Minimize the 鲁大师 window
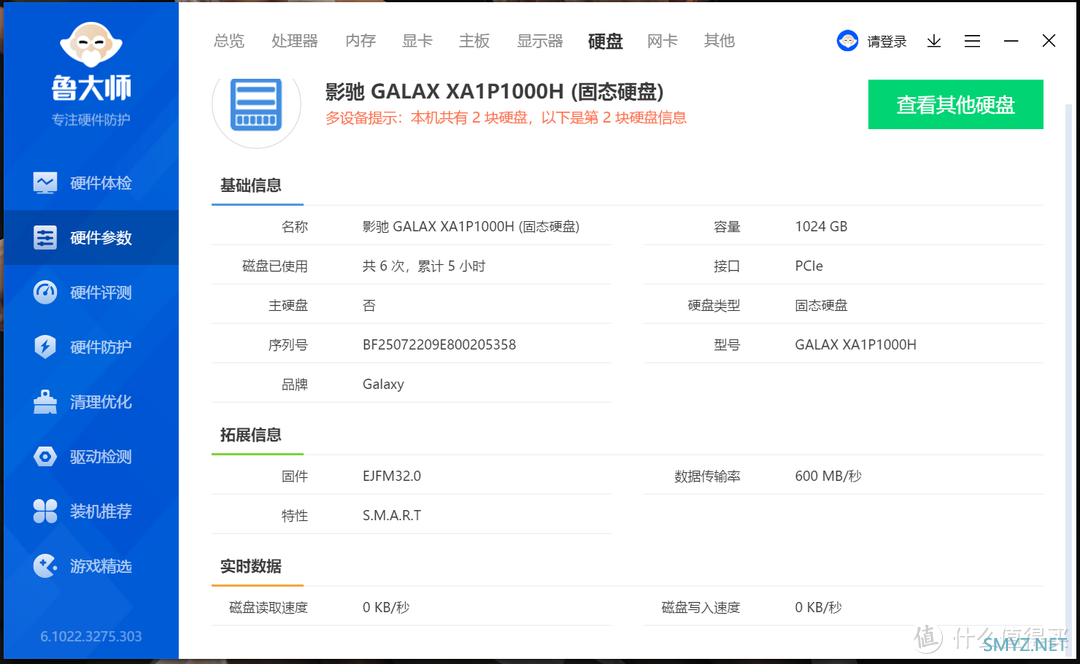The image size is (1080, 664). pos(1010,41)
